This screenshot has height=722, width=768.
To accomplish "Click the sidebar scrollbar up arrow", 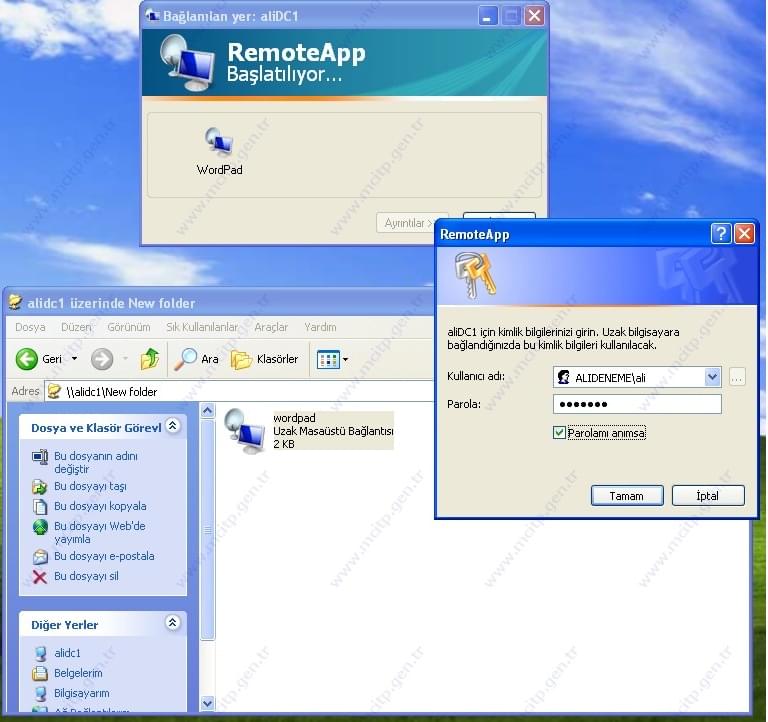I will [x=208, y=410].
